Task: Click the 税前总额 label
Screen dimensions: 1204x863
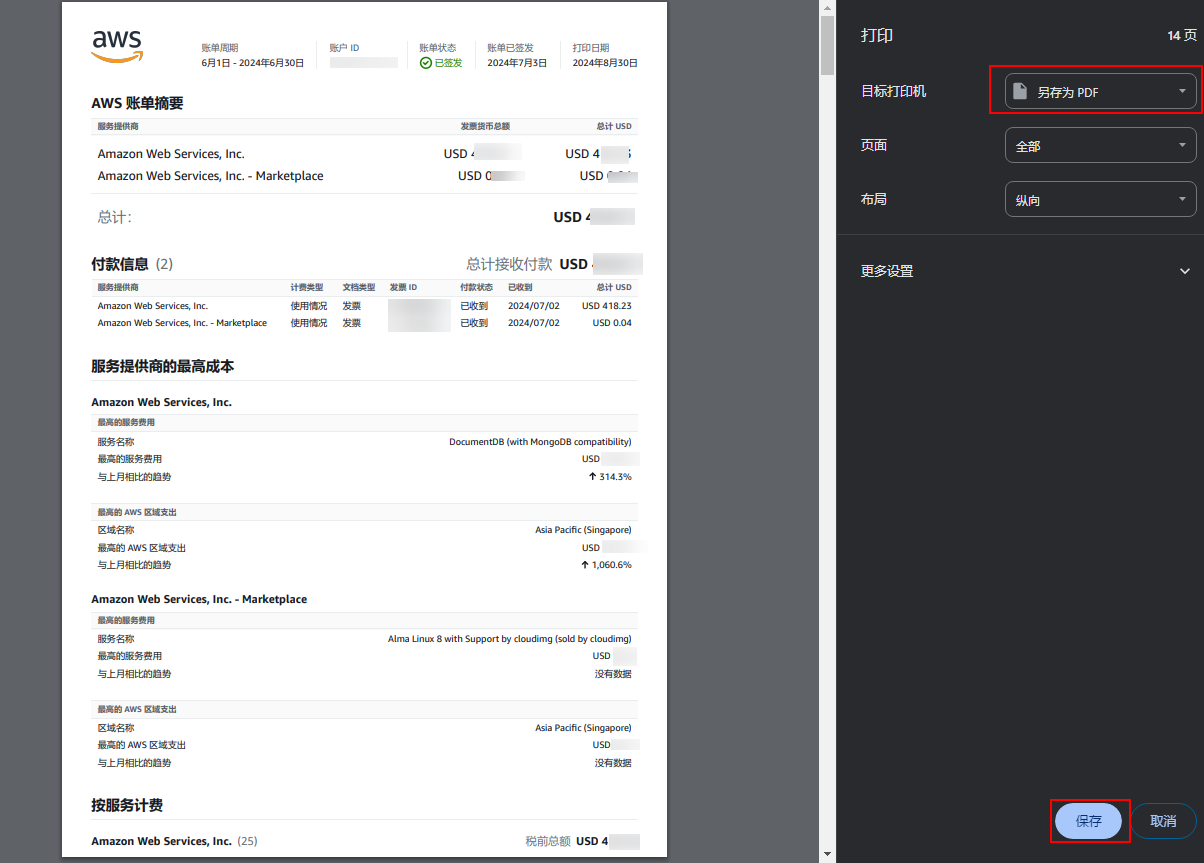Action: [548, 842]
